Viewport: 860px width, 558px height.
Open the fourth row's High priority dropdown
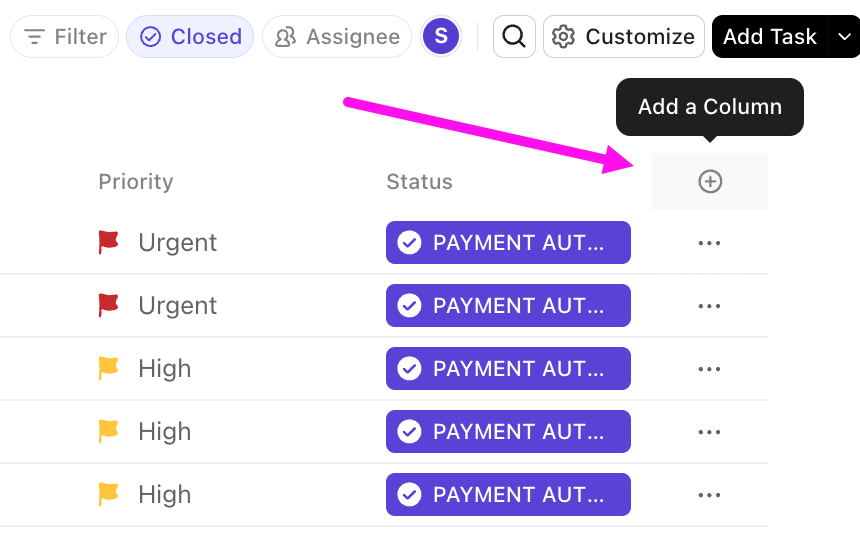[164, 431]
